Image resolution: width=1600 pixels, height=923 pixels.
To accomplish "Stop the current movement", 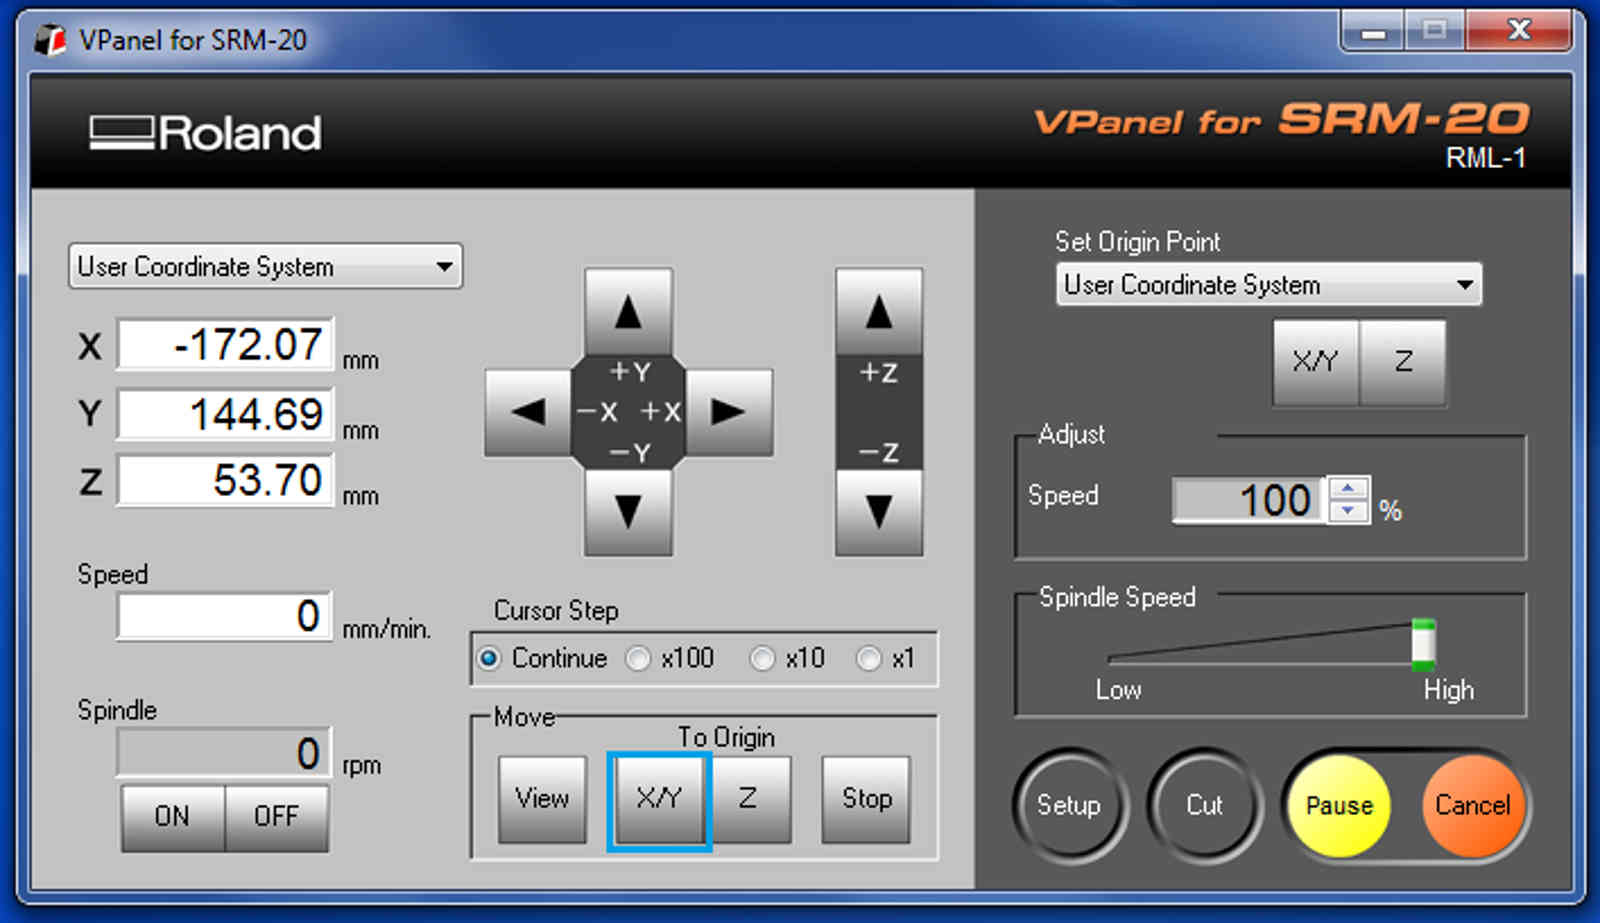I will [866, 799].
